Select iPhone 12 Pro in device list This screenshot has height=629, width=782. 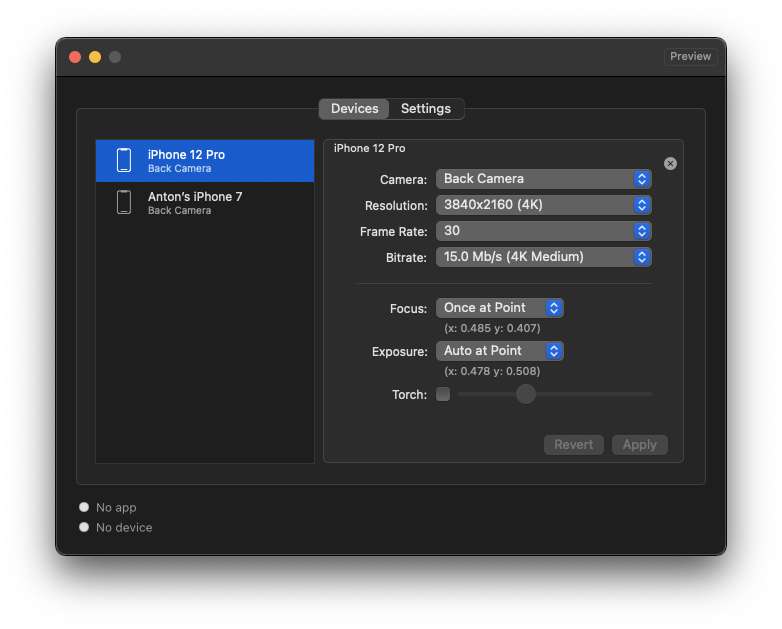point(205,161)
